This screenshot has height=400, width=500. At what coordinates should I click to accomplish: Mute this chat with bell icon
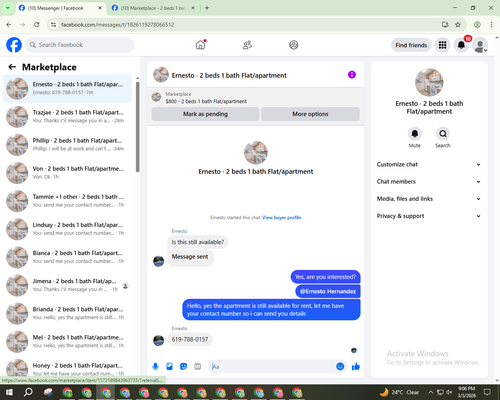(x=415, y=134)
